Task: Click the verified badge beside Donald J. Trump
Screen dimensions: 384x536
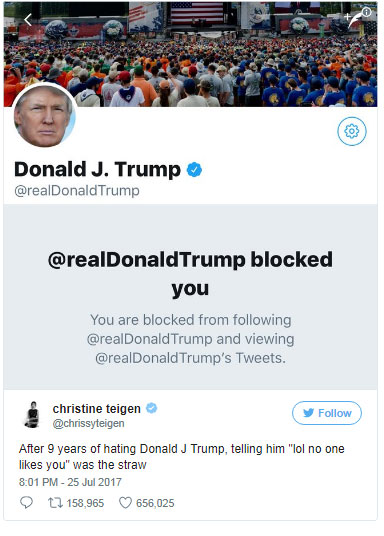Action: 194,170
